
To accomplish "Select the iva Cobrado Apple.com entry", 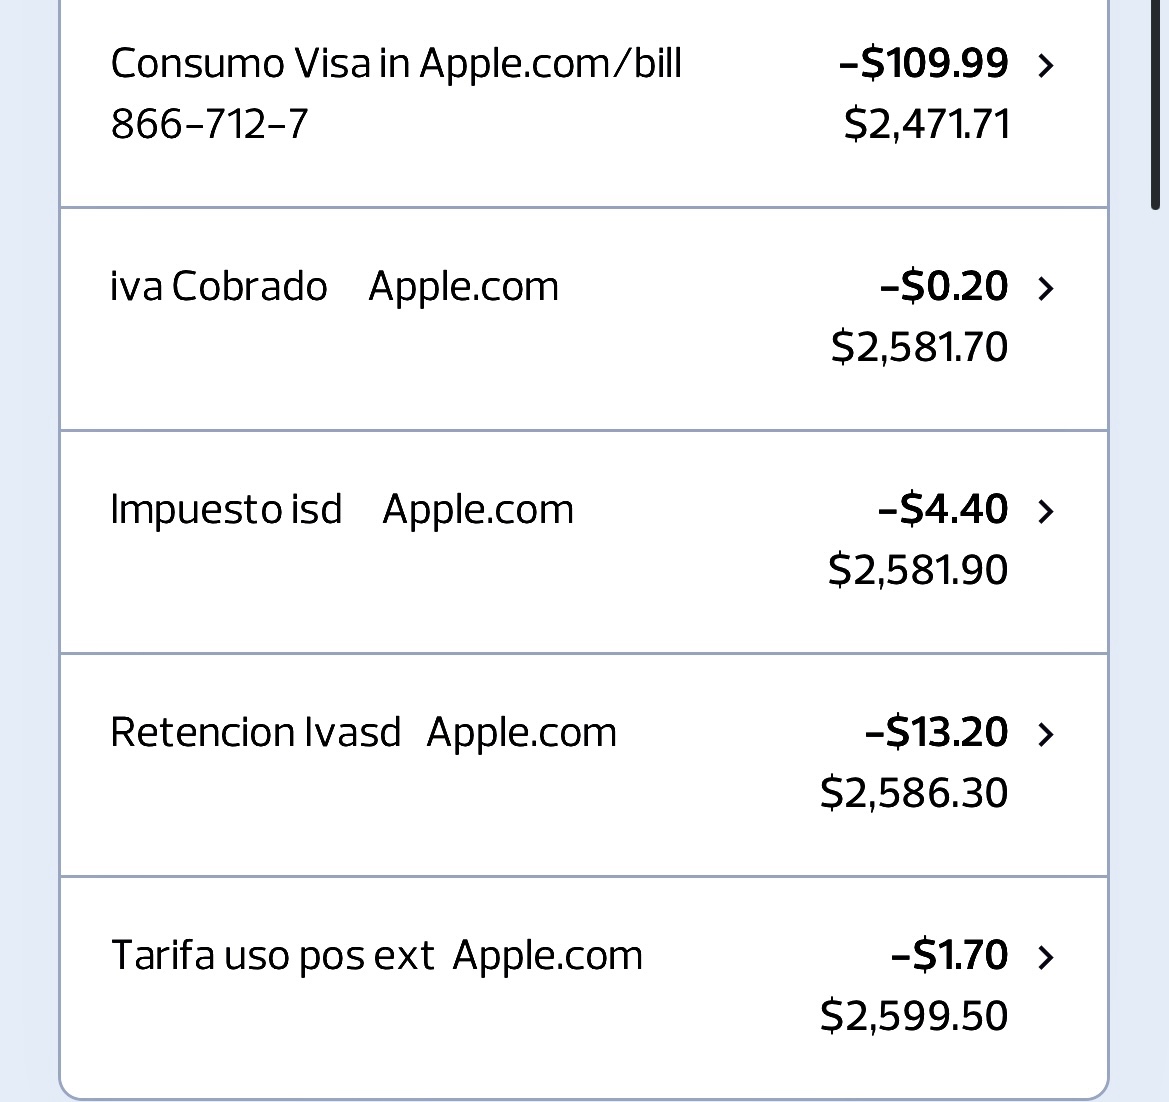I will (334, 287).
